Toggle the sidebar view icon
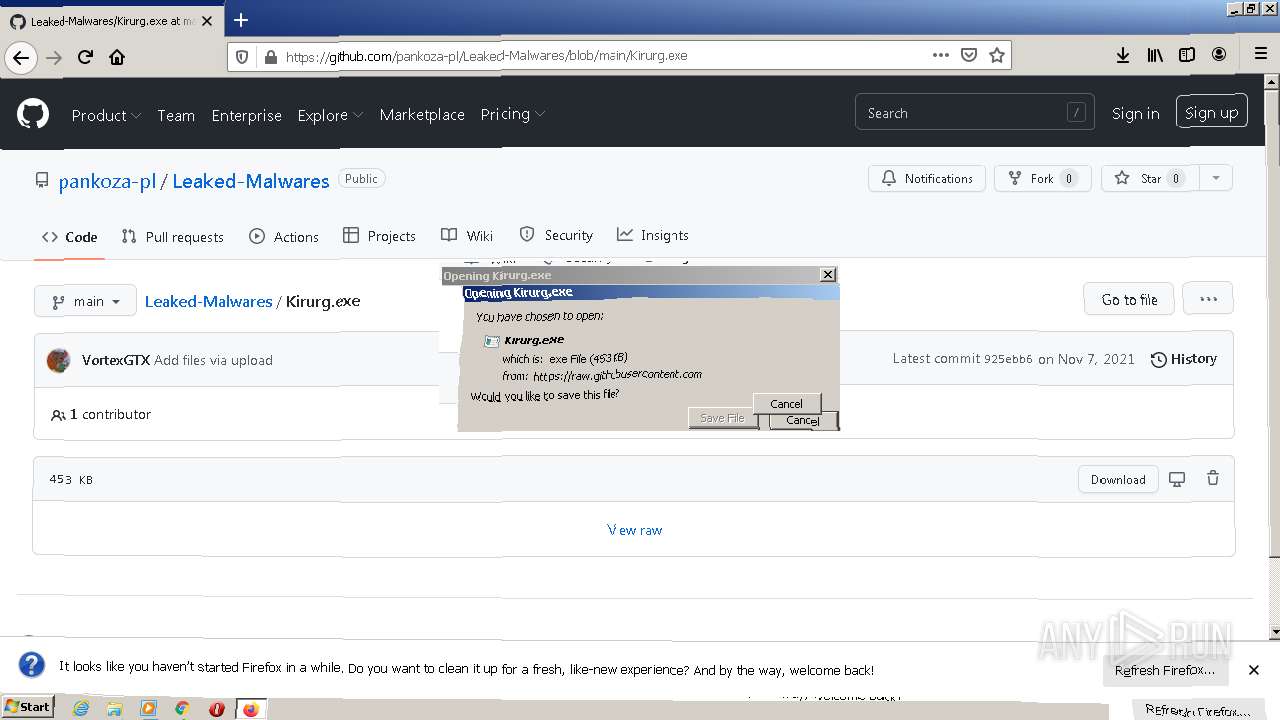Viewport: 1280px width, 720px height. 1187,56
